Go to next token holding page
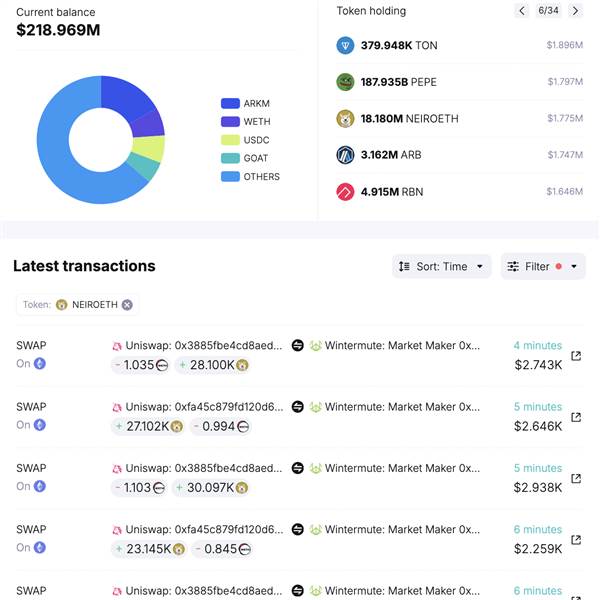The image size is (600, 600). 575,11
